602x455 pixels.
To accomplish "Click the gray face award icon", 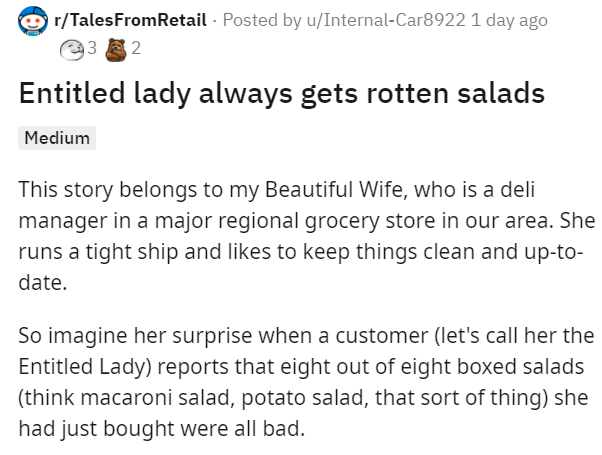I will point(73,47).
